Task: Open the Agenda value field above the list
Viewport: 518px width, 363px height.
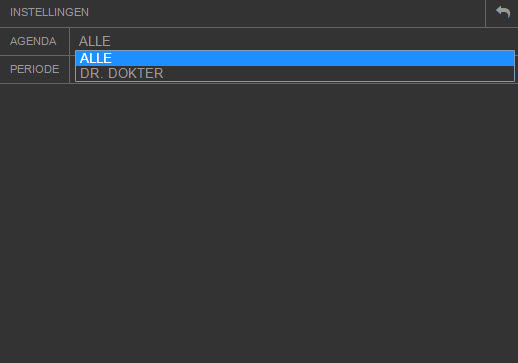Action: click(295, 41)
